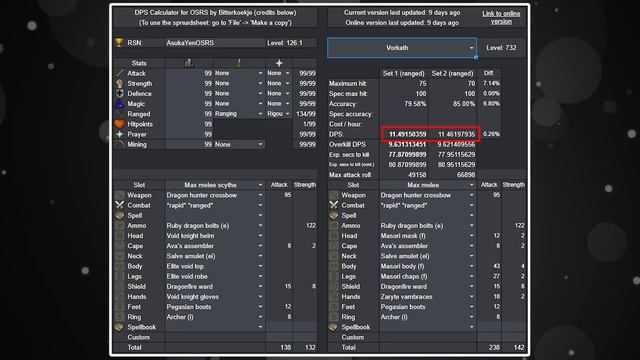Select the Set 1 DPS value 11.49150359
Viewport: 640px width, 360px height.
coord(407,134)
